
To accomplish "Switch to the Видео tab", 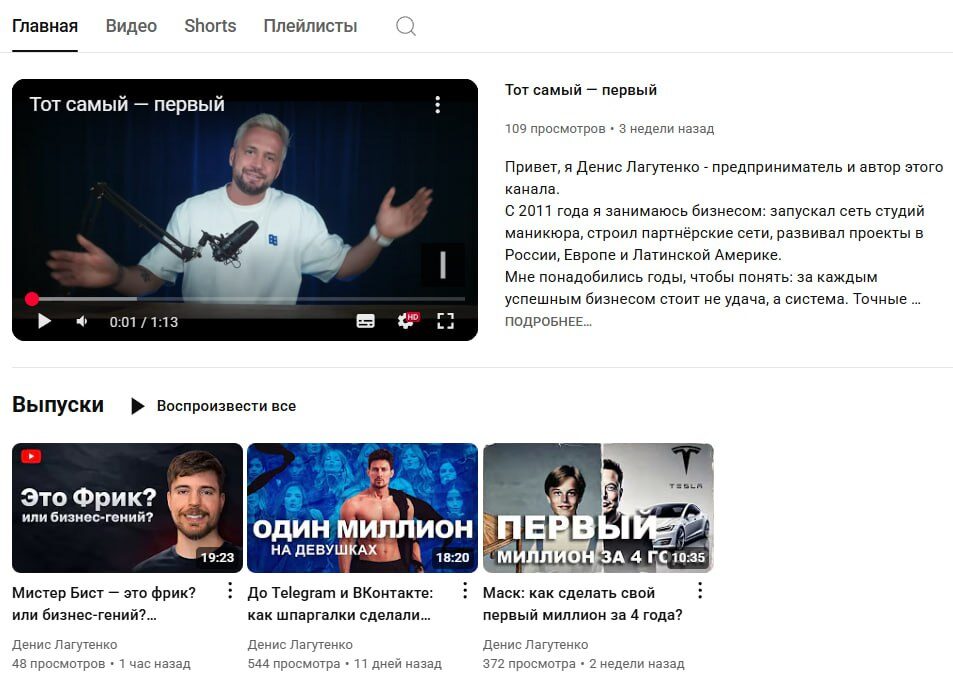I will click(131, 26).
